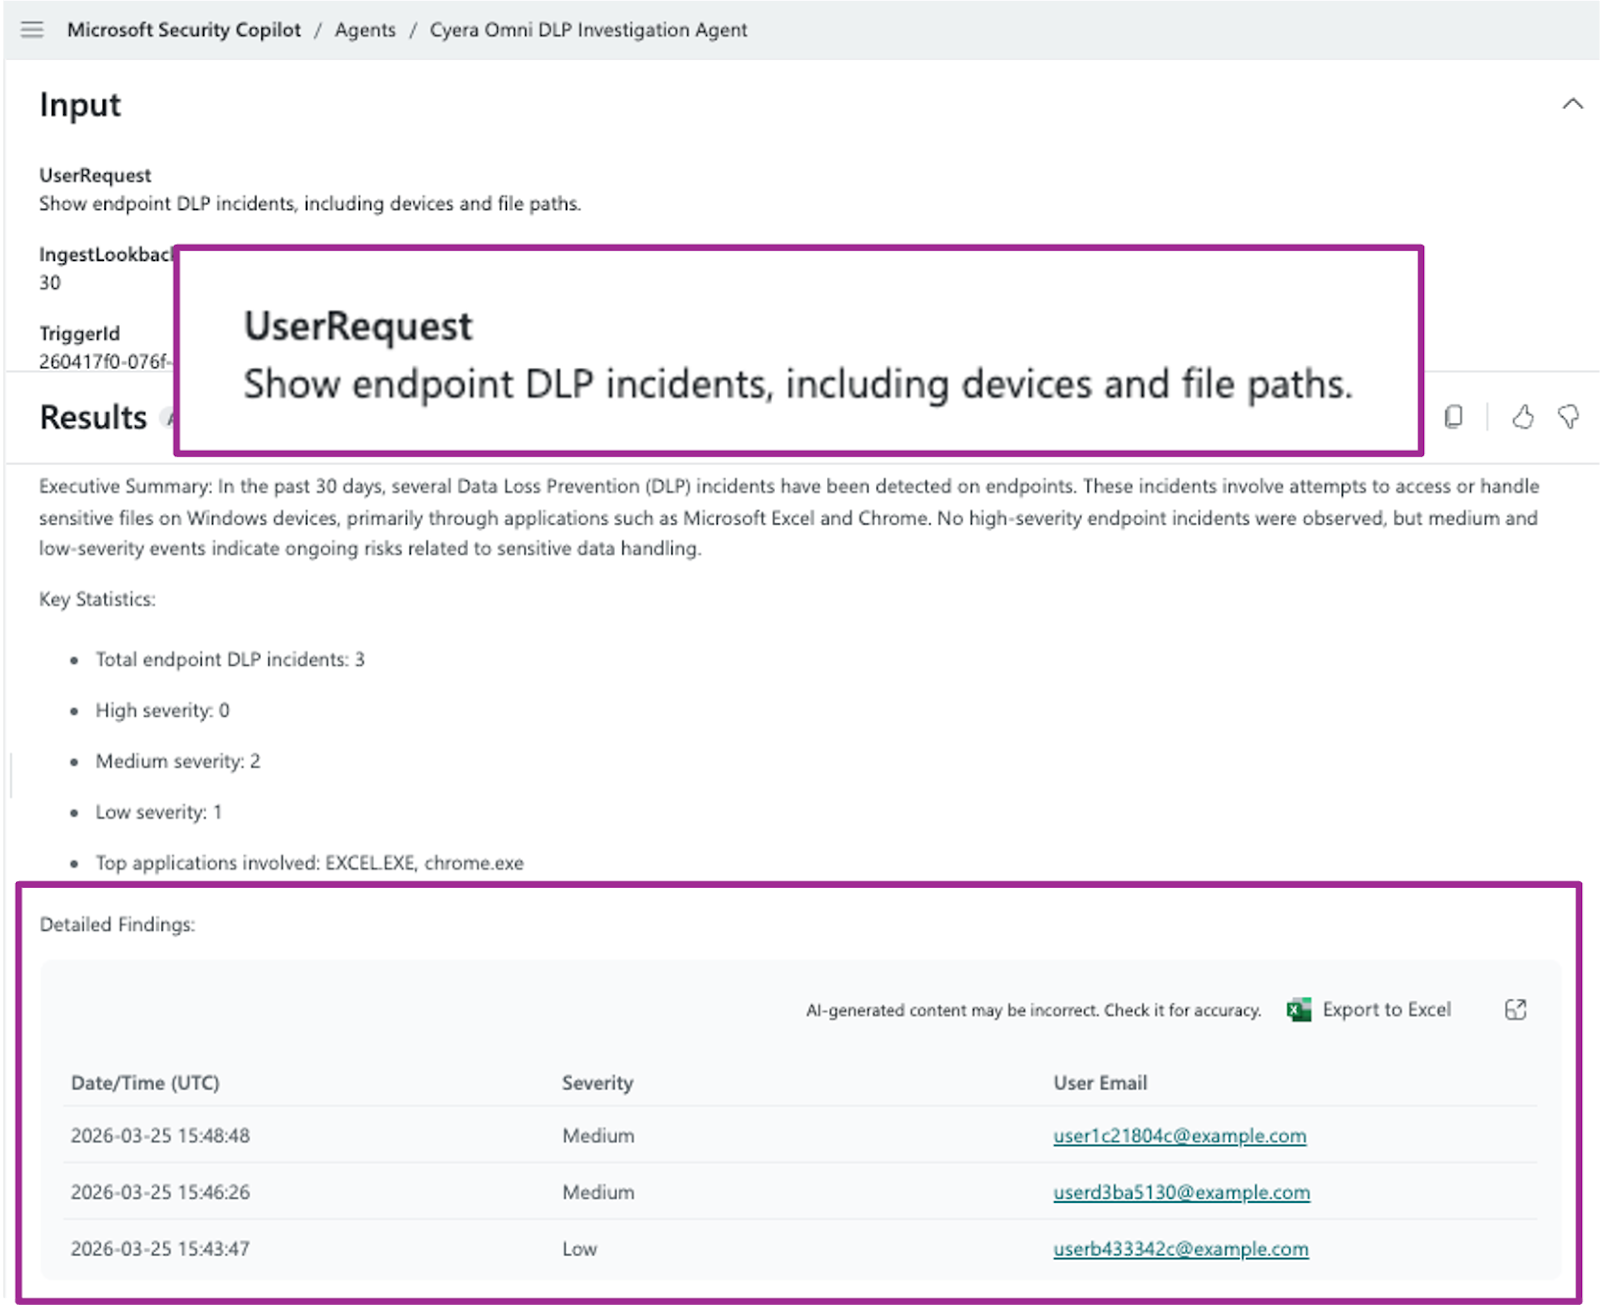Image resolution: width=1600 pixels, height=1308 pixels.
Task: Select cell 2026-03-25 15:43:47
Action: pos(160,1249)
